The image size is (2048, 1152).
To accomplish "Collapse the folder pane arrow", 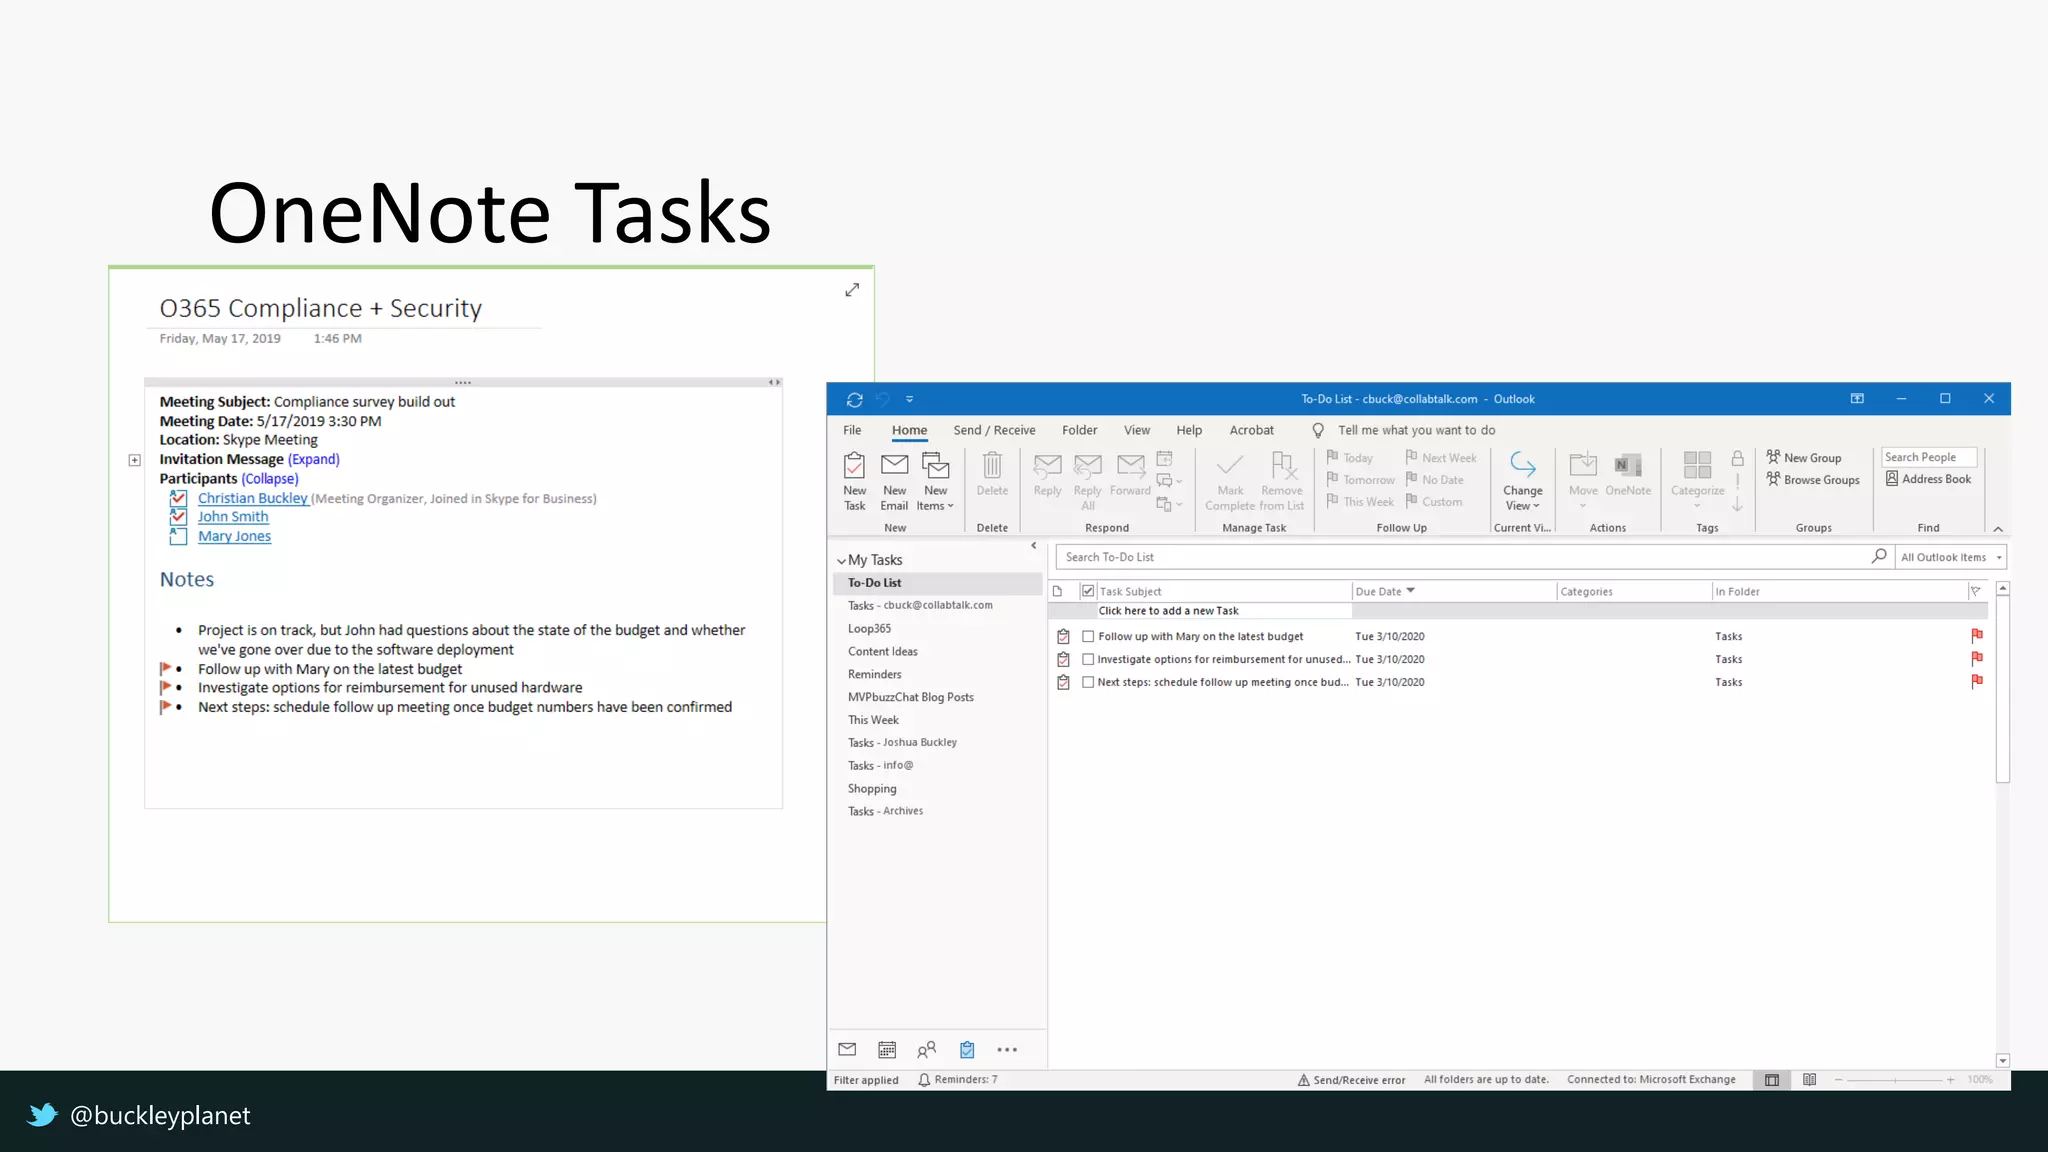I will click(1034, 546).
